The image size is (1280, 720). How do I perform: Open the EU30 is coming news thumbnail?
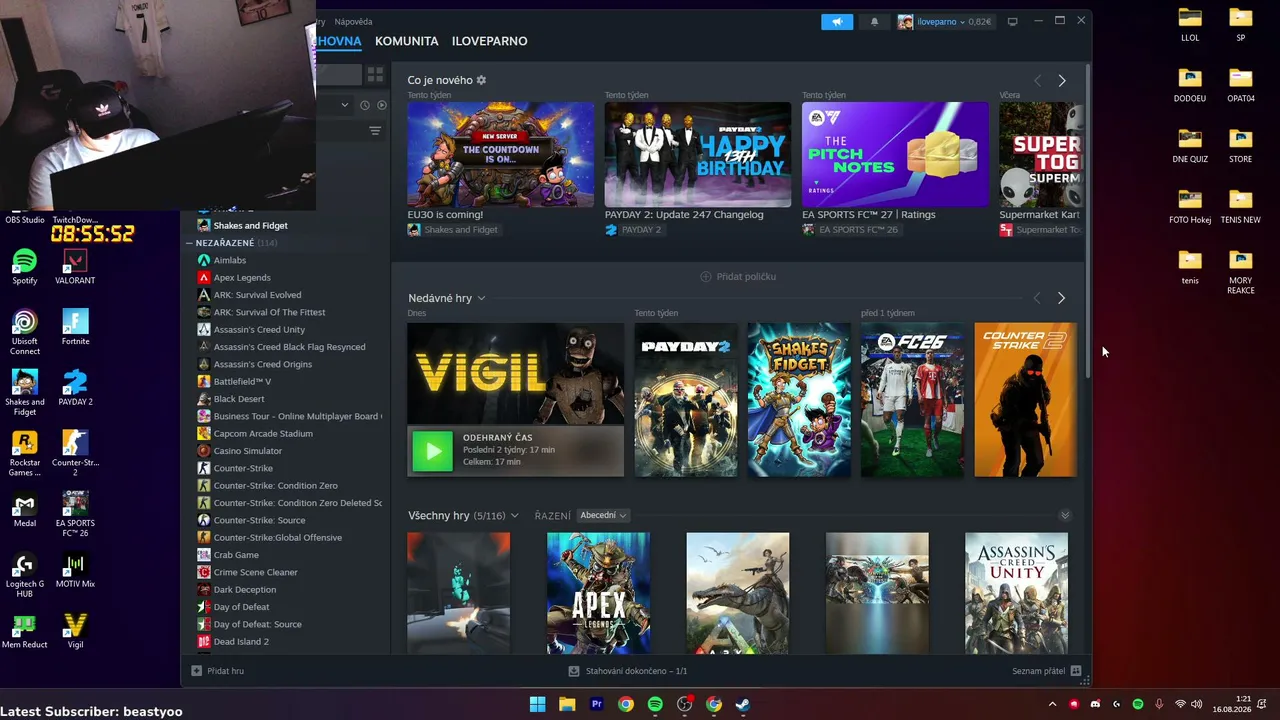(x=500, y=155)
